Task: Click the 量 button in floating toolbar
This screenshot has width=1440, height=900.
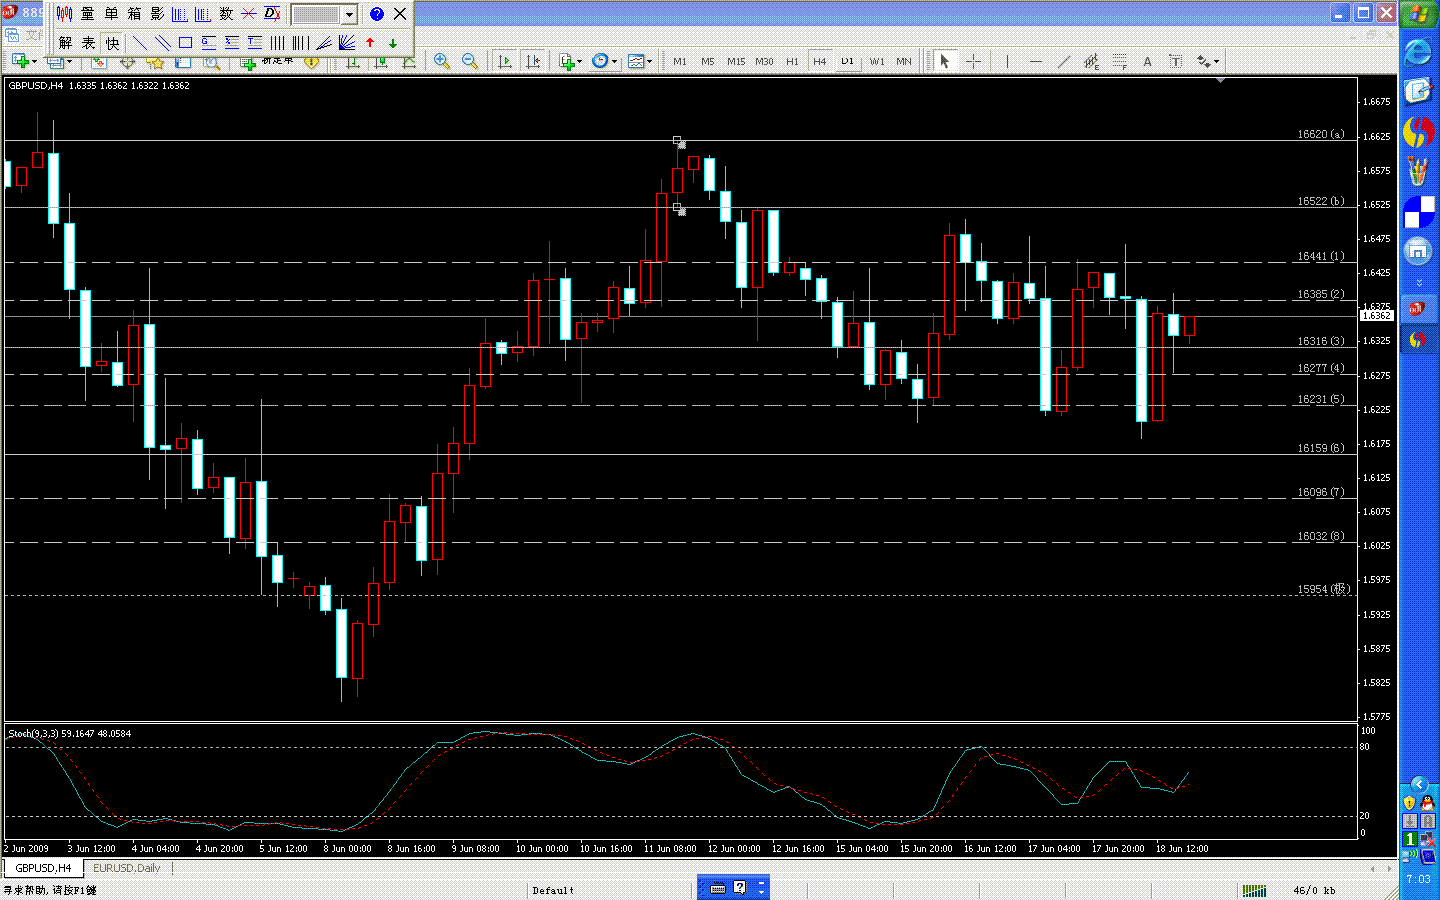Action: (88, 14)
